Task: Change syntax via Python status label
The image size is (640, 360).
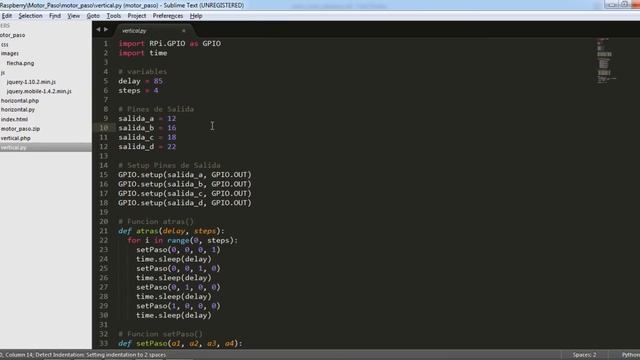Action: [631, 355]
